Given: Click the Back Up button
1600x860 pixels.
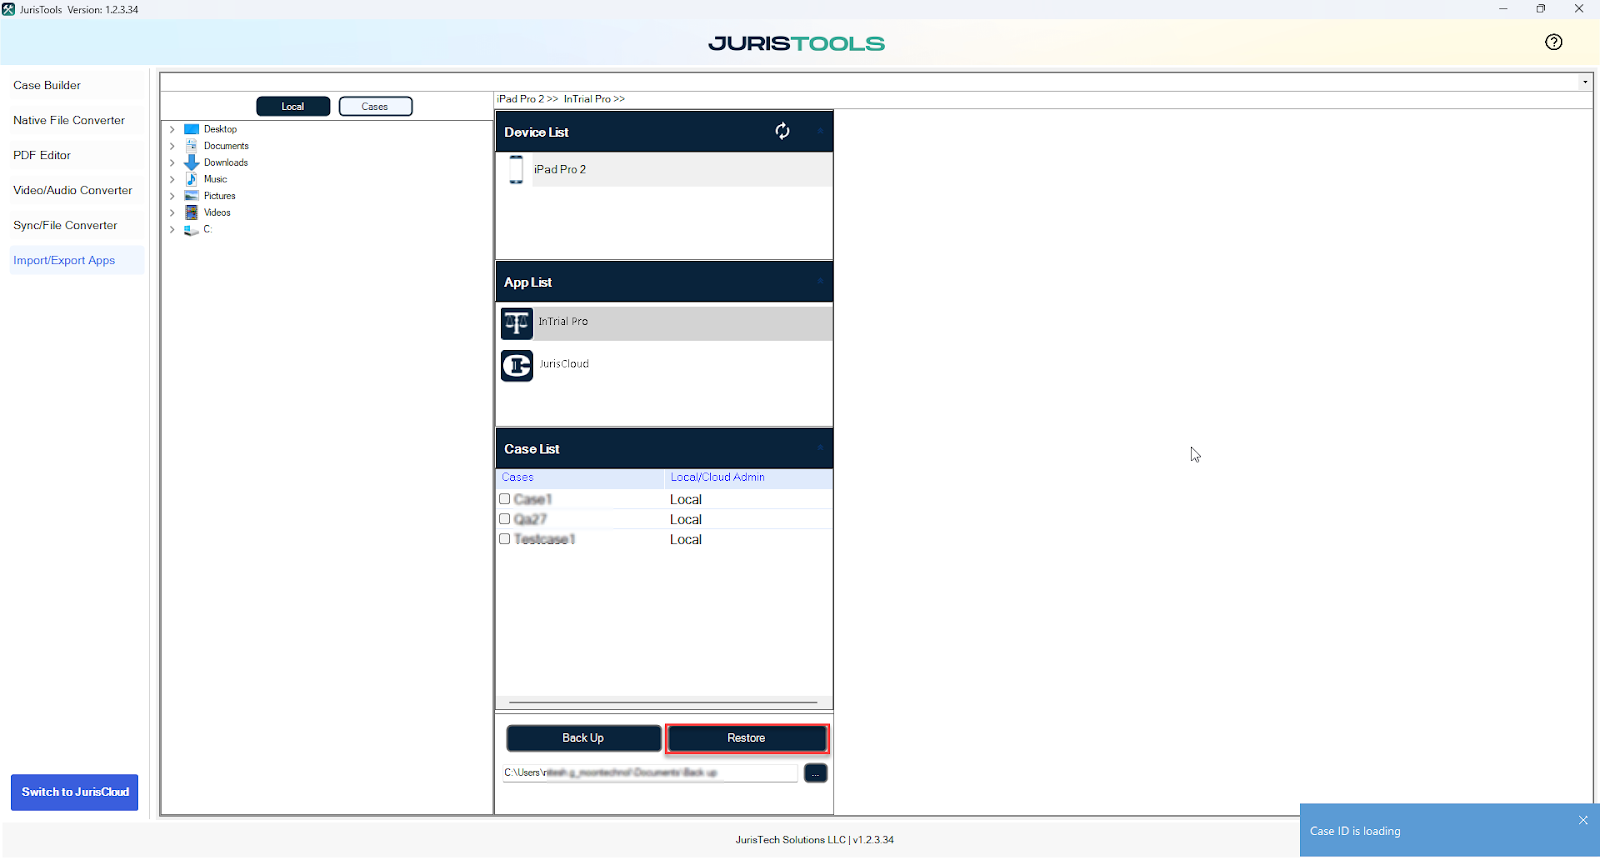Looking at the screenshot, I should (583, 738).
